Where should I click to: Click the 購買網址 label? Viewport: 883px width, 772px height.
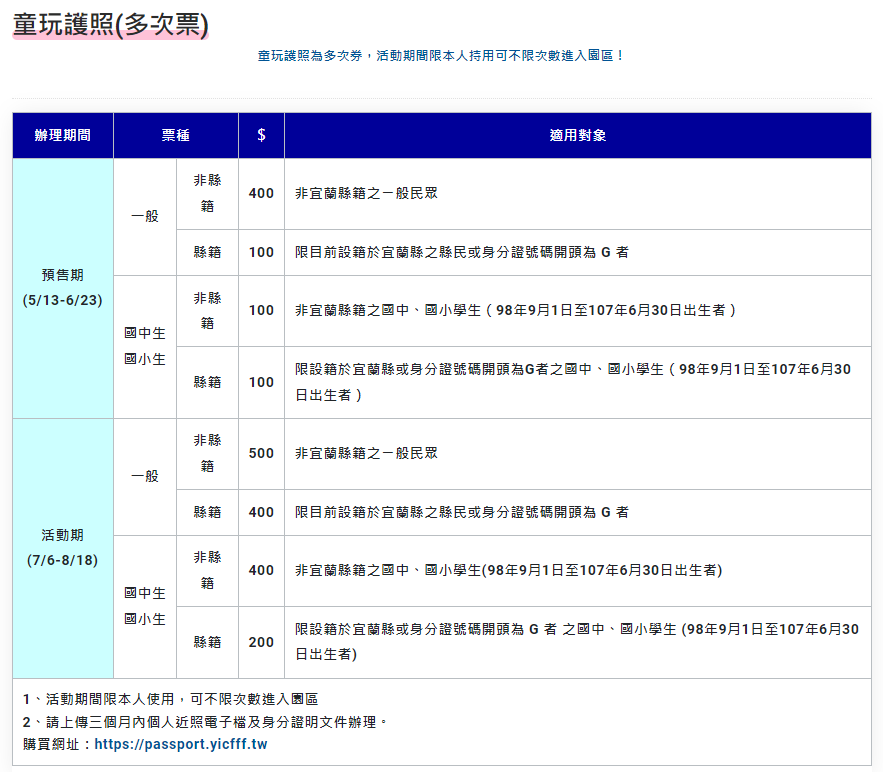click(x=57, y=744)
